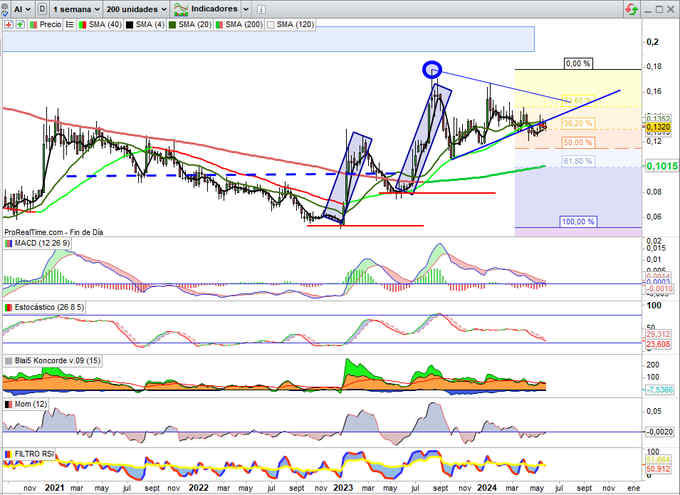Screen dimensions: 680x495
Task: Open the 200 unidades dropdown
Action: click(136, 9)
